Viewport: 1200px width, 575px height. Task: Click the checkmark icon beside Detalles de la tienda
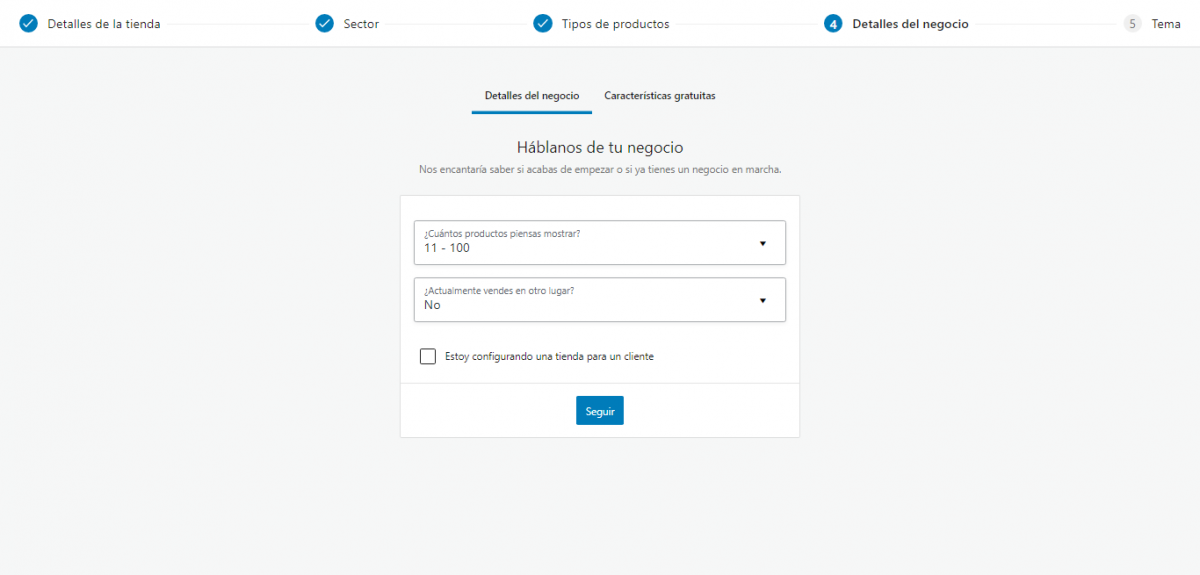[28, 24]
